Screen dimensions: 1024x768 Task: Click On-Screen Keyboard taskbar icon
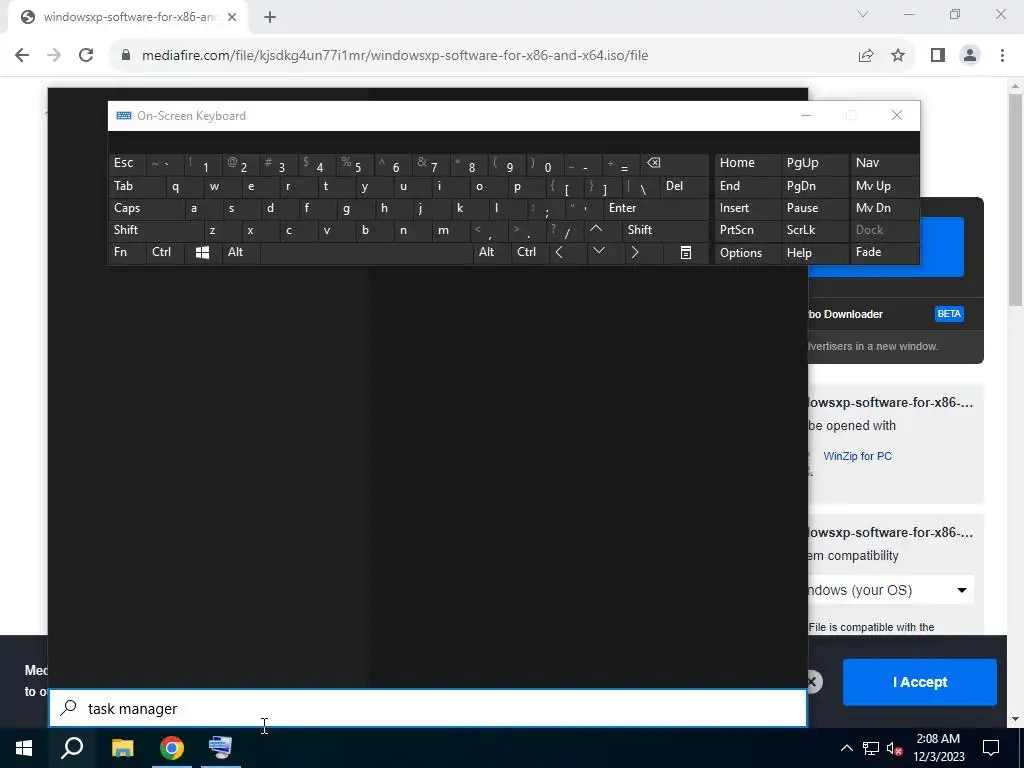pyautogui.click(x=220, y=748)
